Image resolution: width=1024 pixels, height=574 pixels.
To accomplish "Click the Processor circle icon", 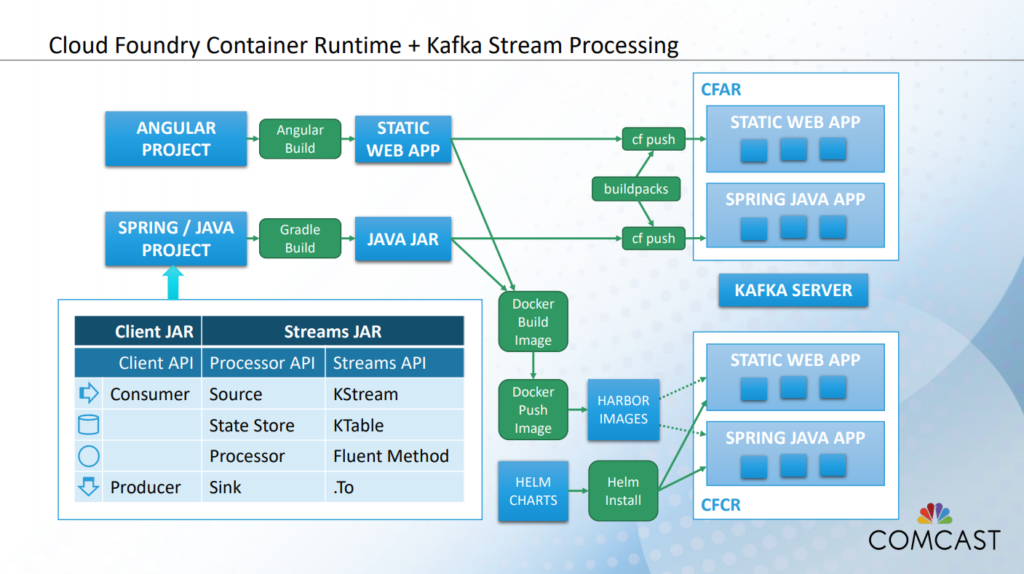I will (89, 456).
